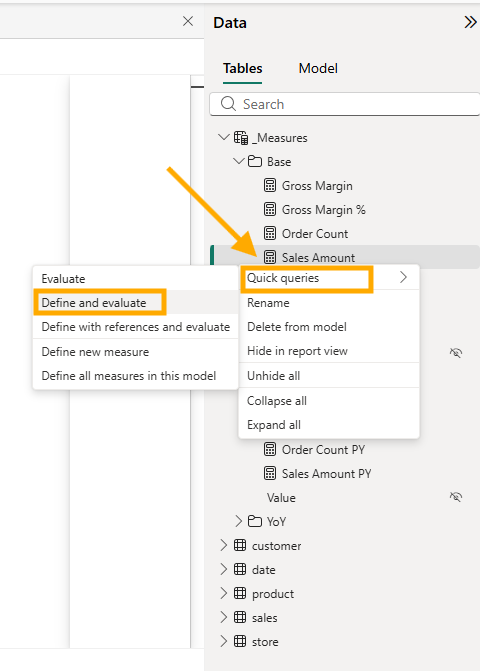The image size is (480, 671).
Task: Choose Define with references and evaluate
Action: tap(135, 327)
